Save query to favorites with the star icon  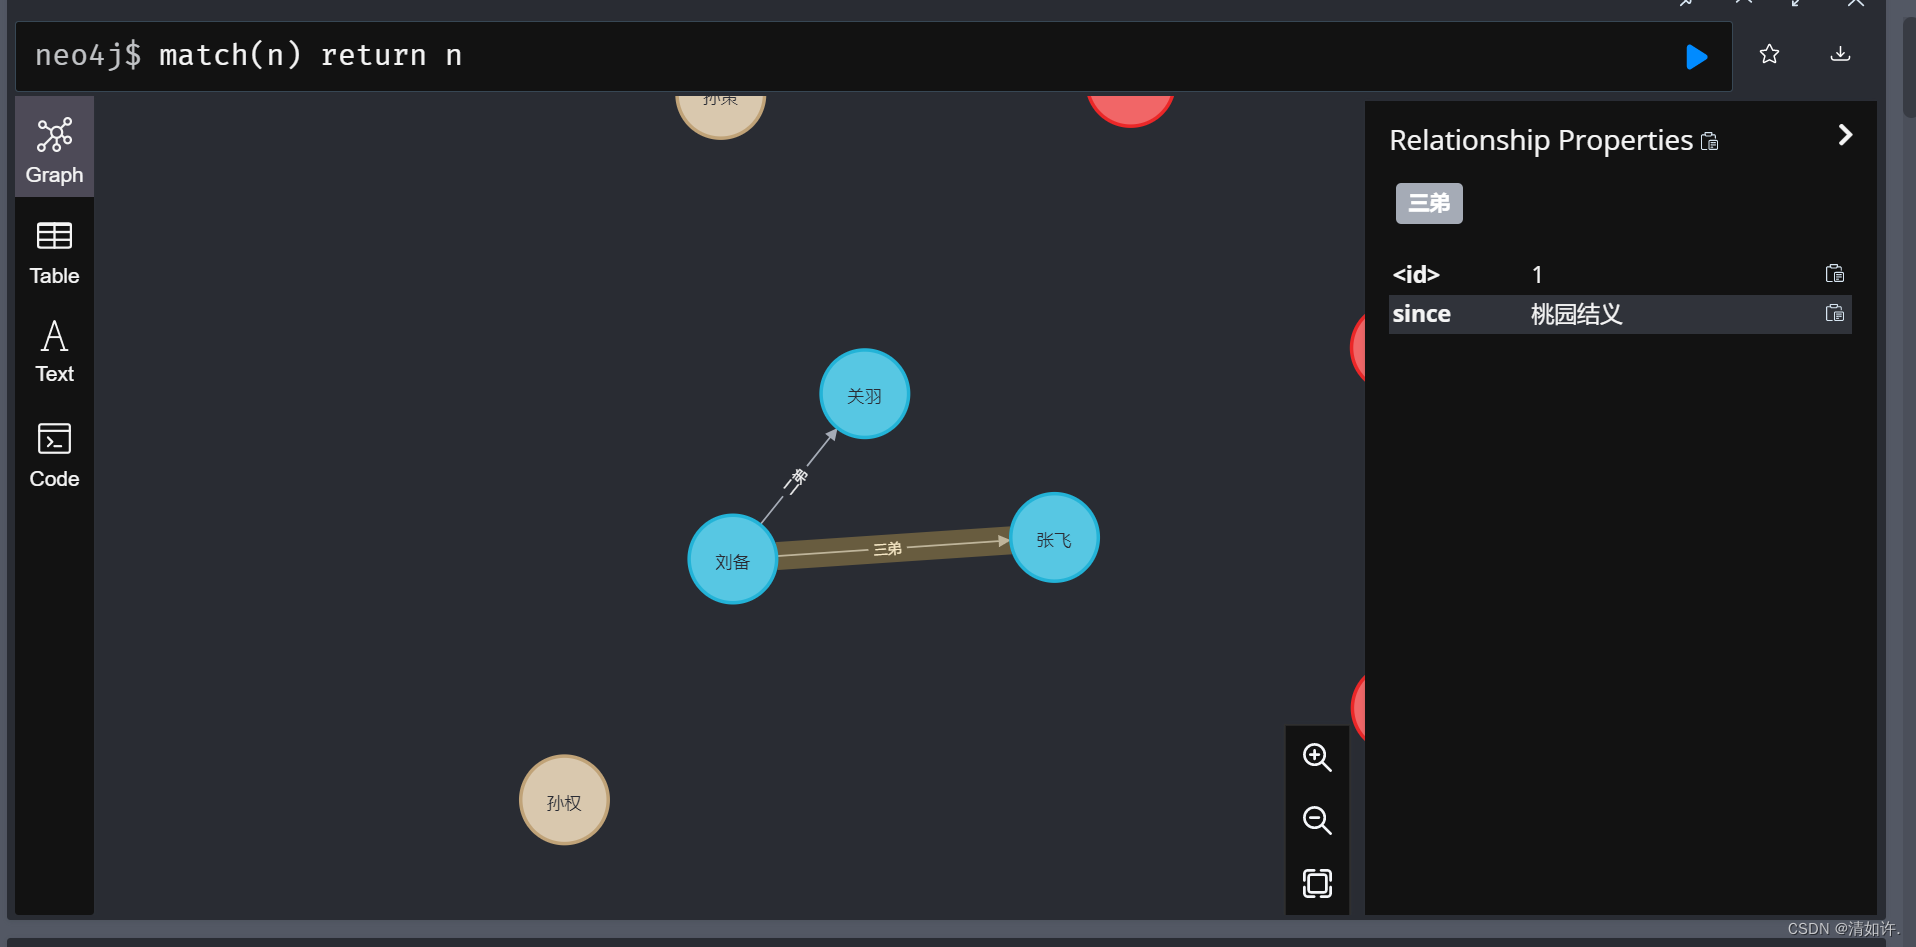pos(1769,54)
